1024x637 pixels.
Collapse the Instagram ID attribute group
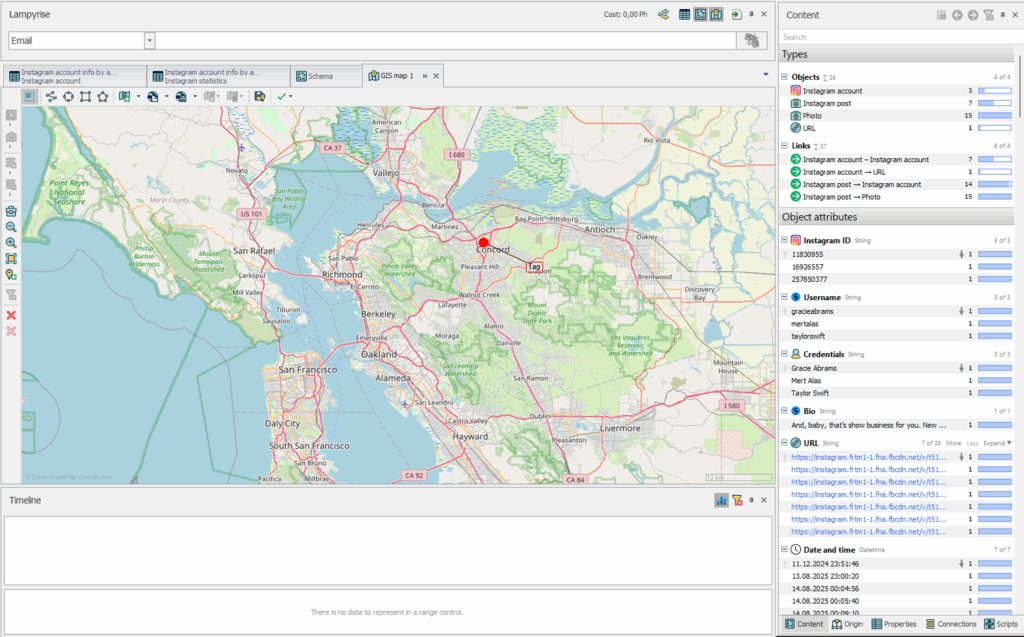coord(784,240)
